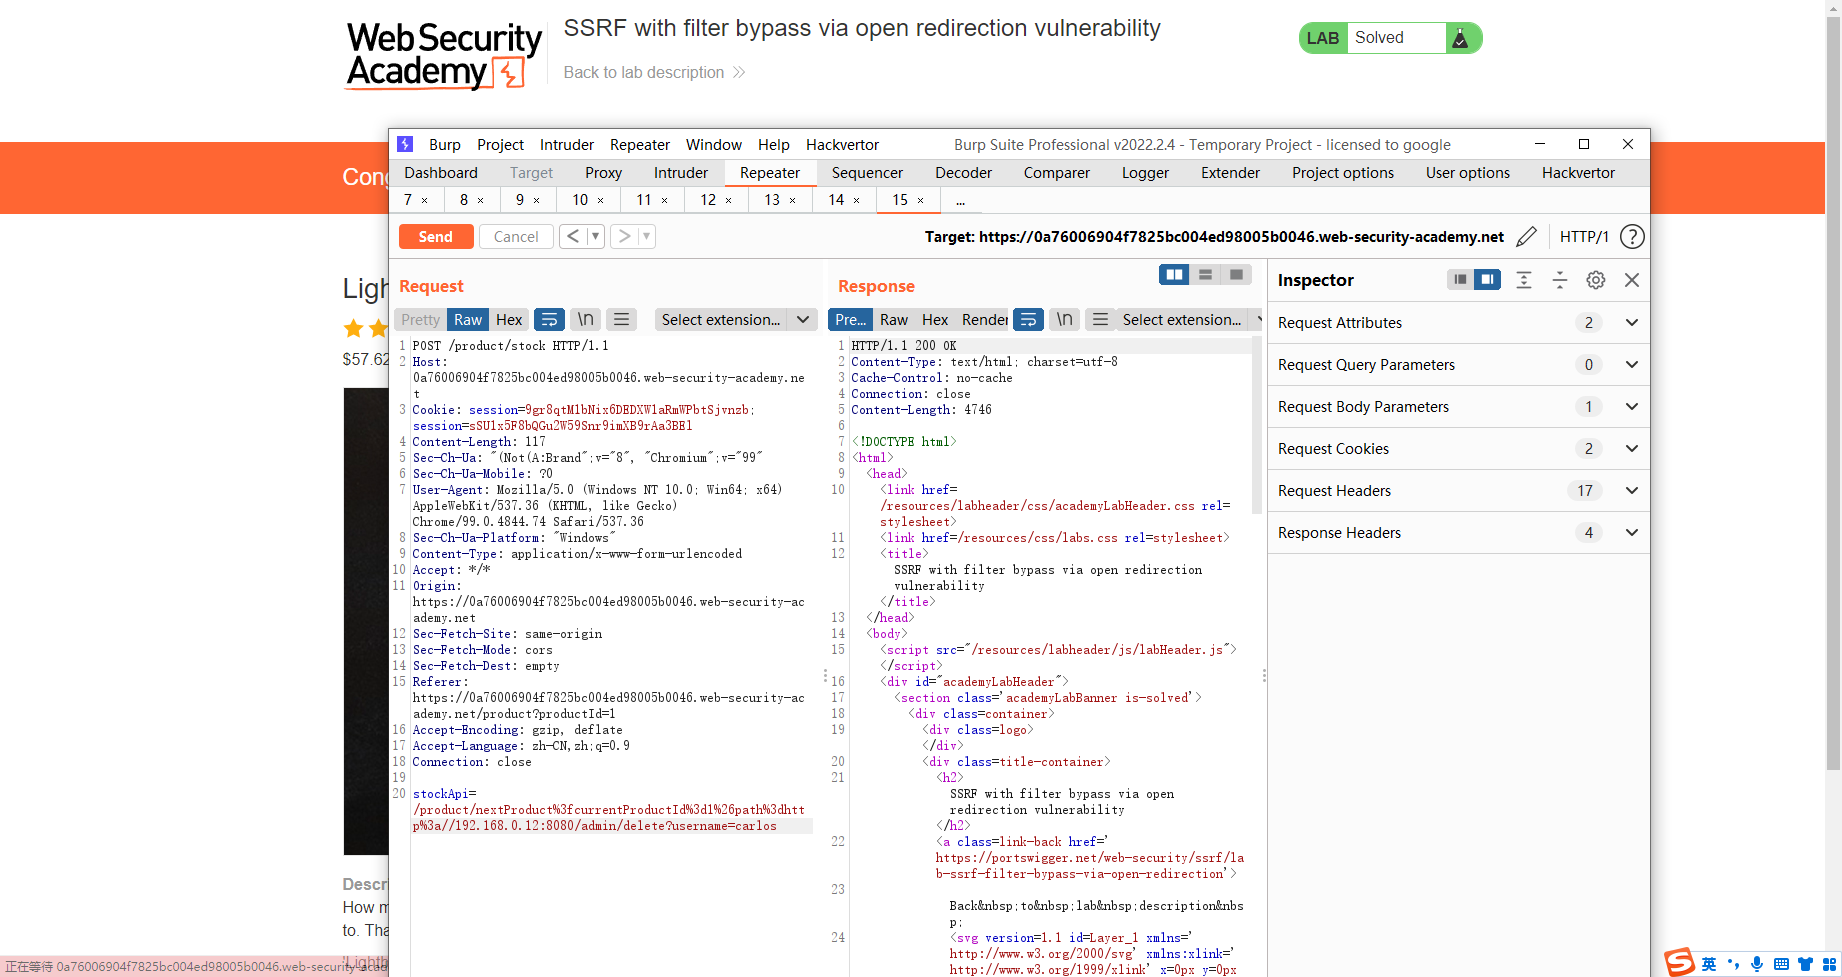Select stacked horizontal layout view
Viewport: 1842px width, 977px height.
click(1205, 274)
